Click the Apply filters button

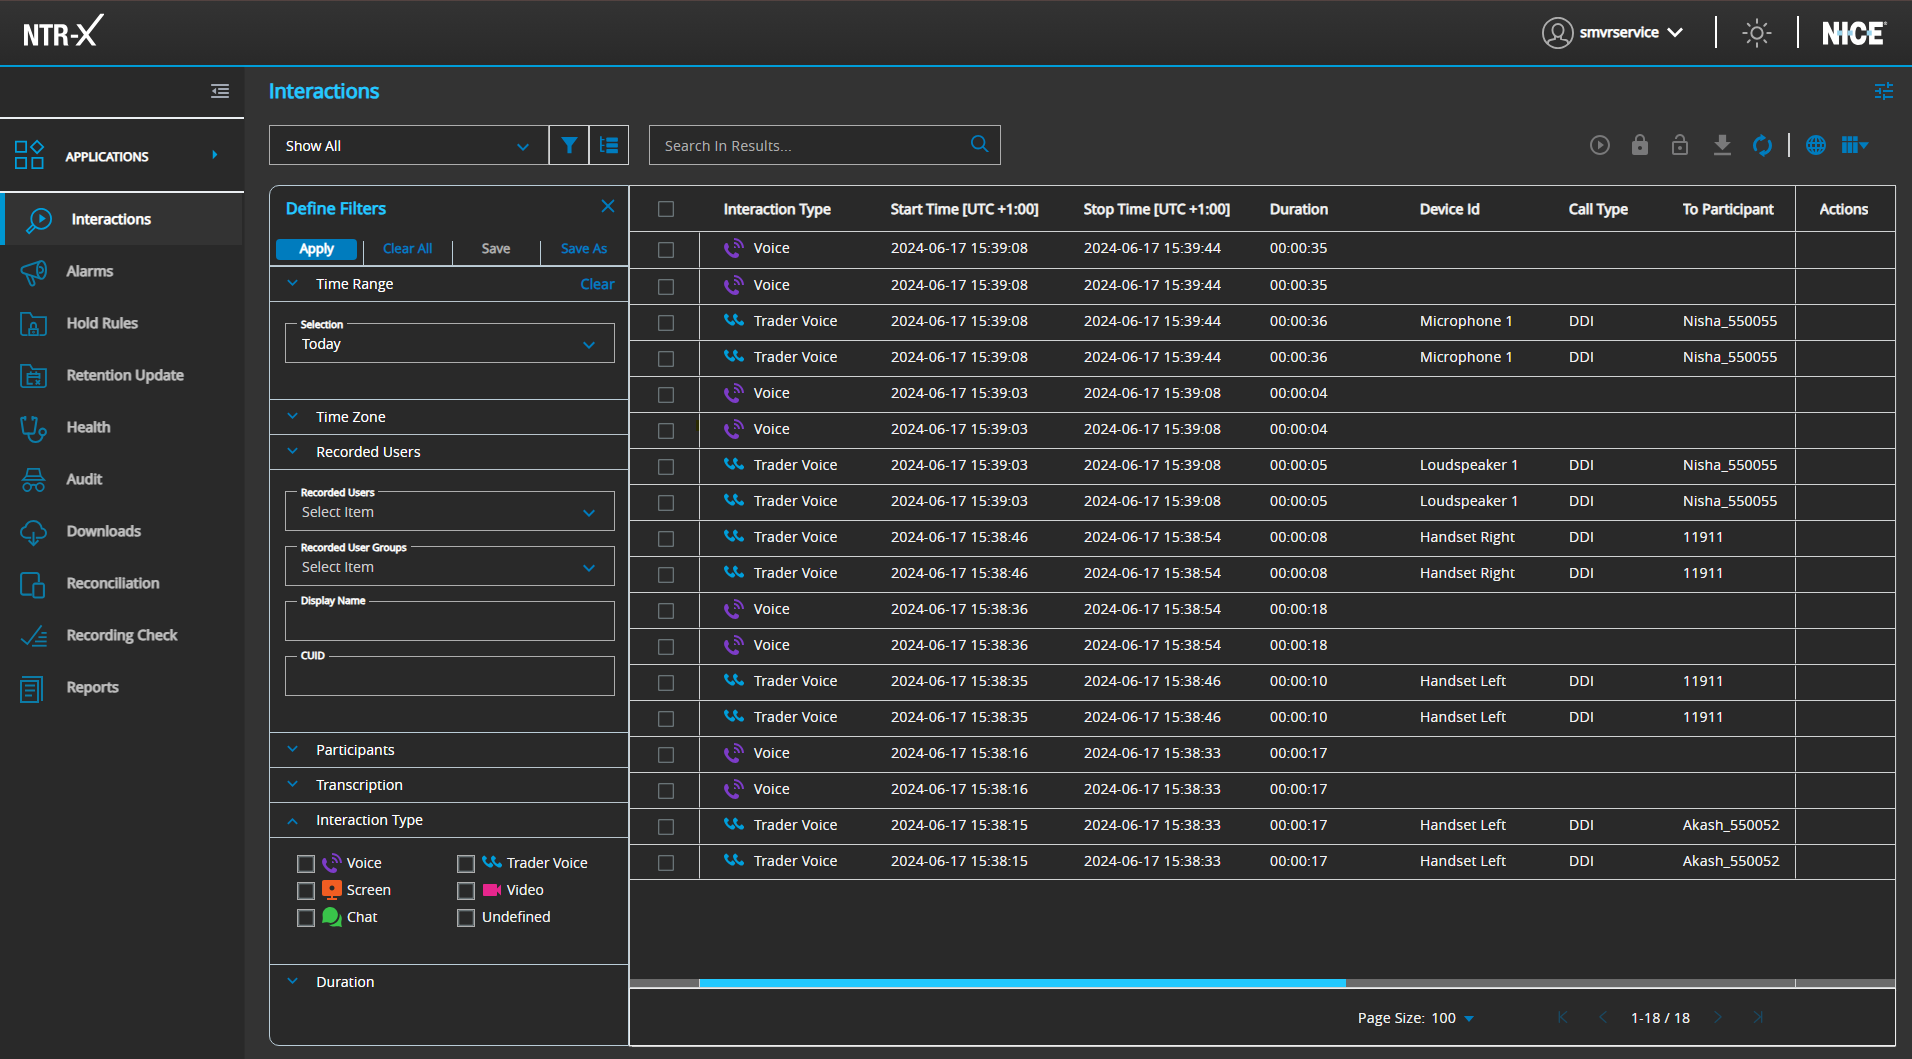(x=316, y=248)
